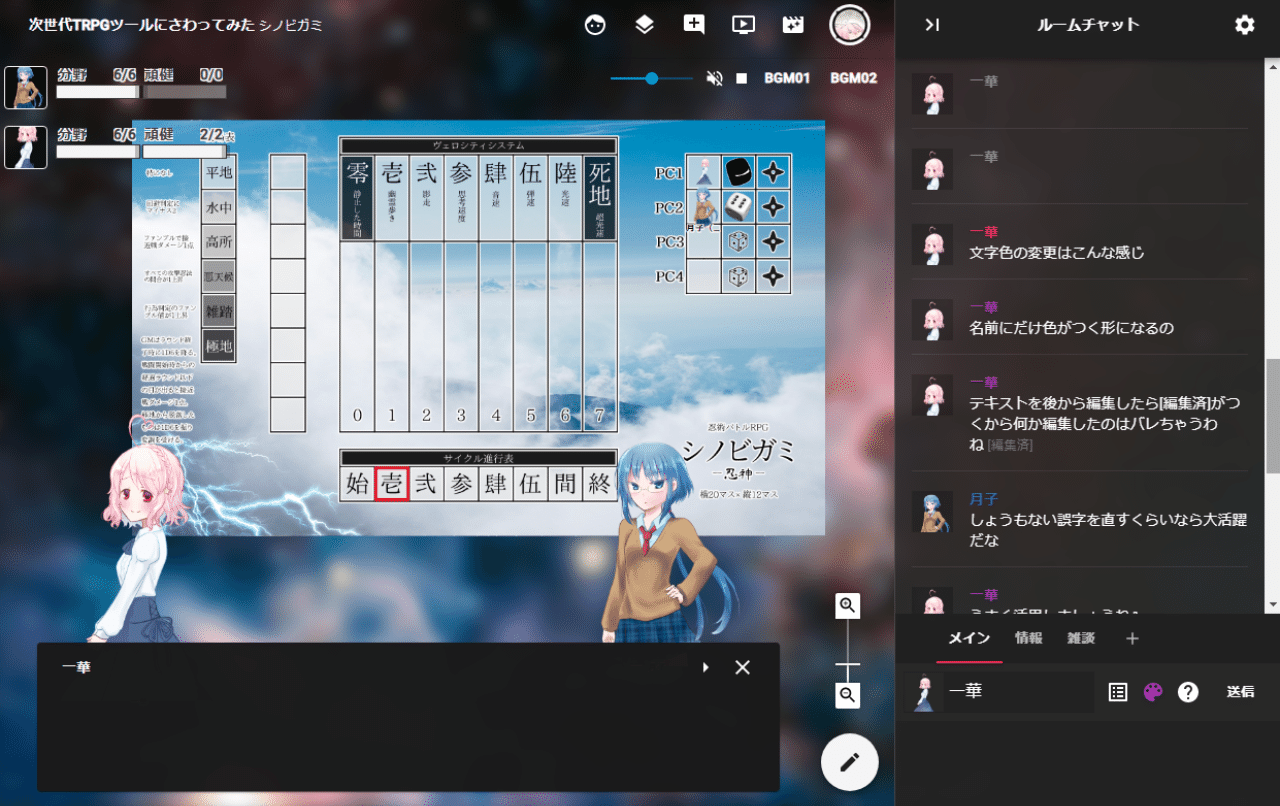Image resolution: width=1280 pixels, height=806 pixels.
Task: Click the message 文字色の変更はこんな感じ
Action: 1057,253
